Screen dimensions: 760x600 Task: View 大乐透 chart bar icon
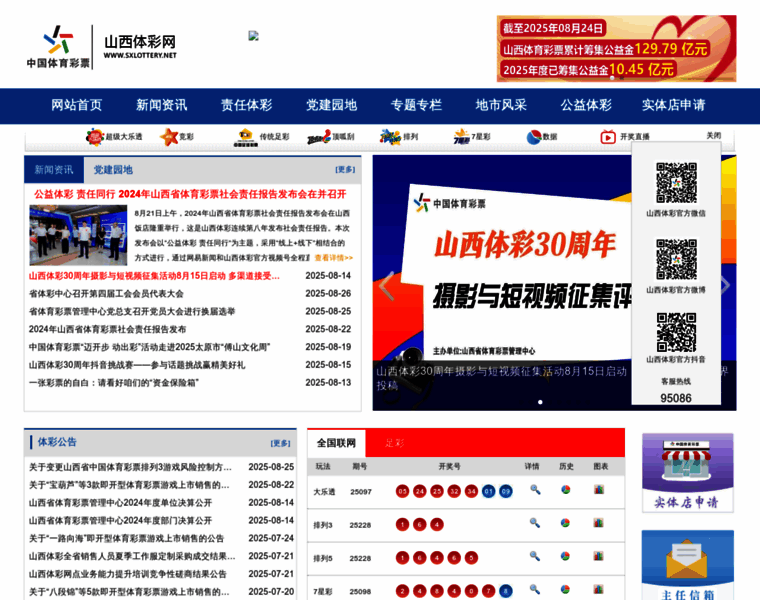coord(599,489)
